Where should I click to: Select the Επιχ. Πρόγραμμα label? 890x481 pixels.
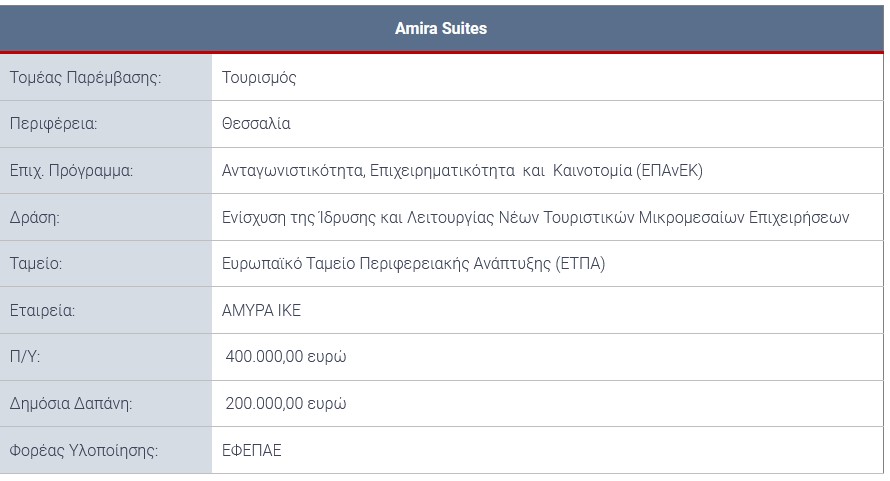coord(71,171)
